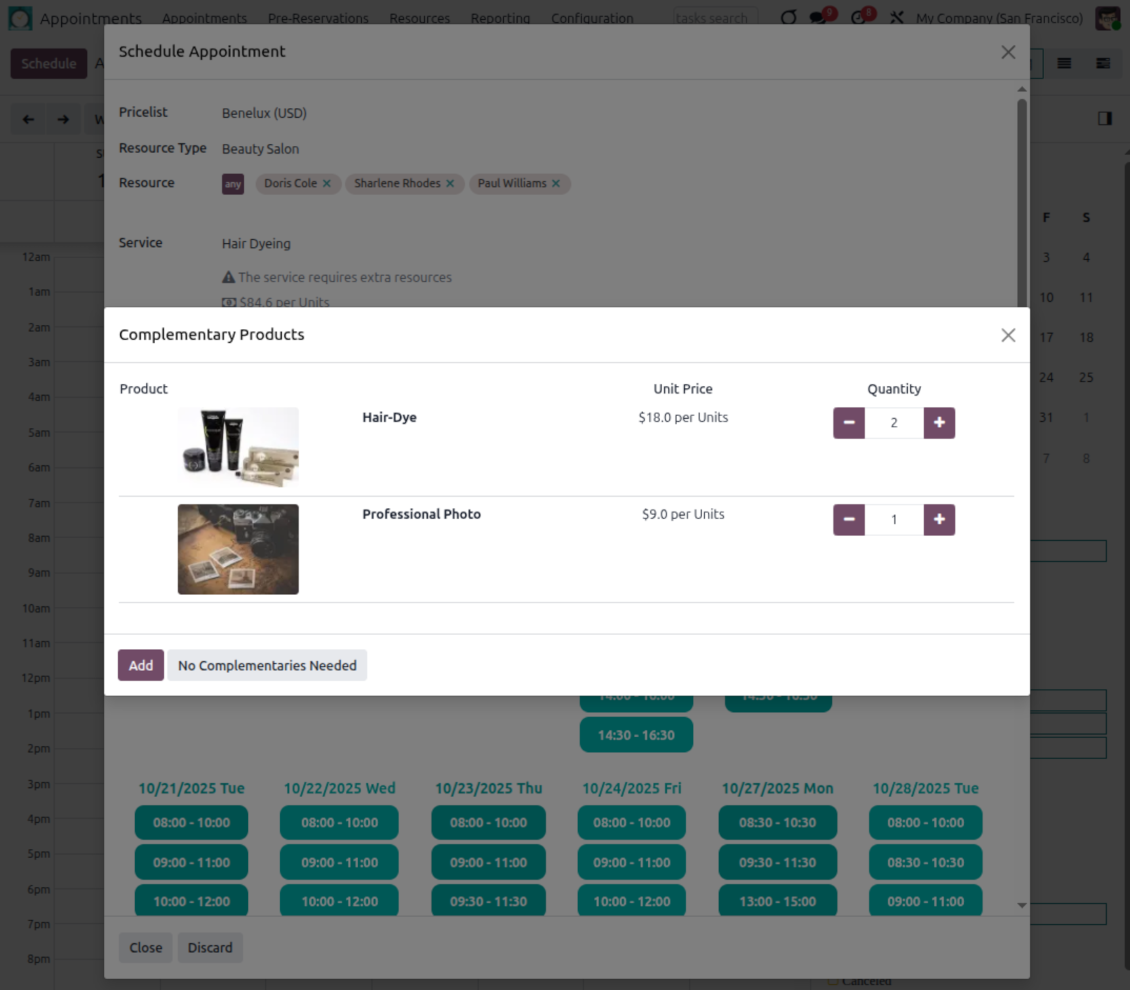Viewport: 1130px width, 990px height.
Task: Decrease Professional Photo quantity with minus button
Action: coord(849,520)
